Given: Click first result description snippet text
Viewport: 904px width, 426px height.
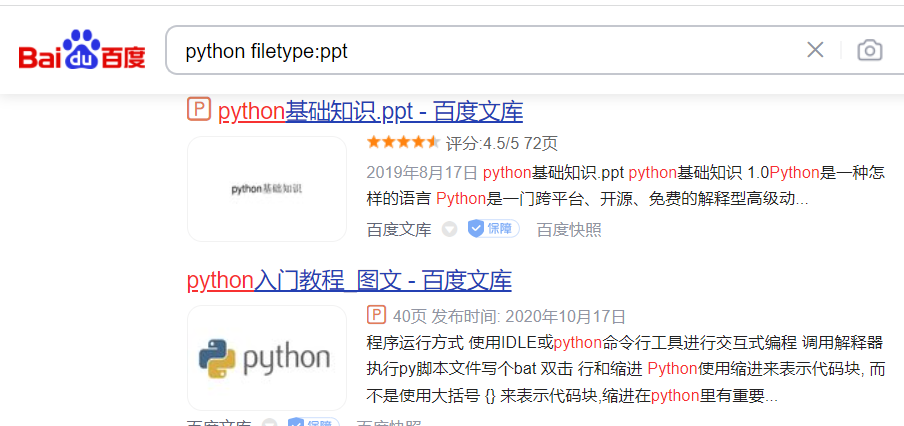Looking at the screenshot, I should tap(626, 186).
